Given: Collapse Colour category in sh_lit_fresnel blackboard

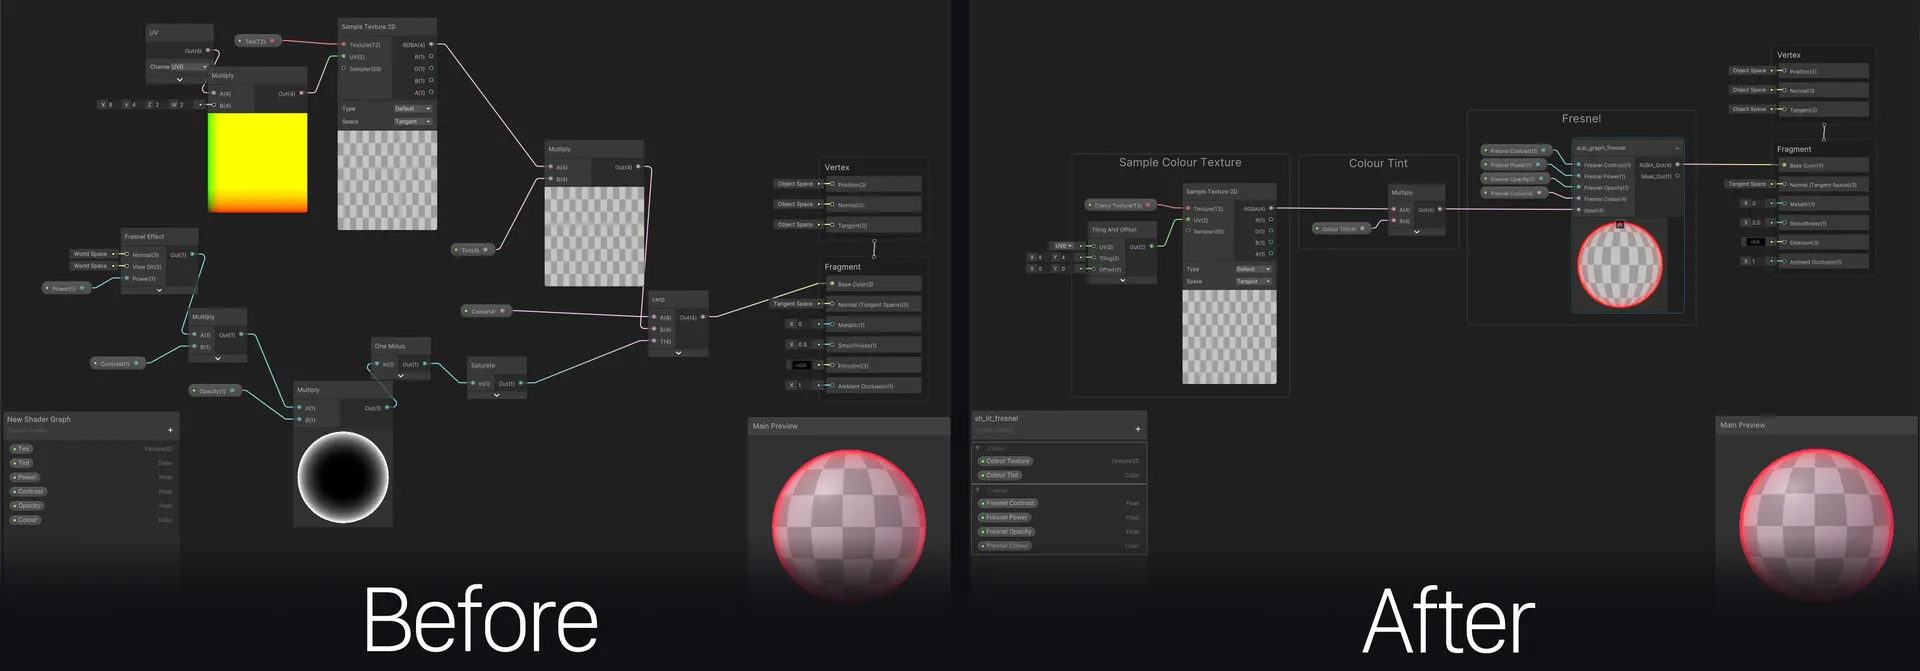Looking at the screenshot, I should [x=978, y=448].
